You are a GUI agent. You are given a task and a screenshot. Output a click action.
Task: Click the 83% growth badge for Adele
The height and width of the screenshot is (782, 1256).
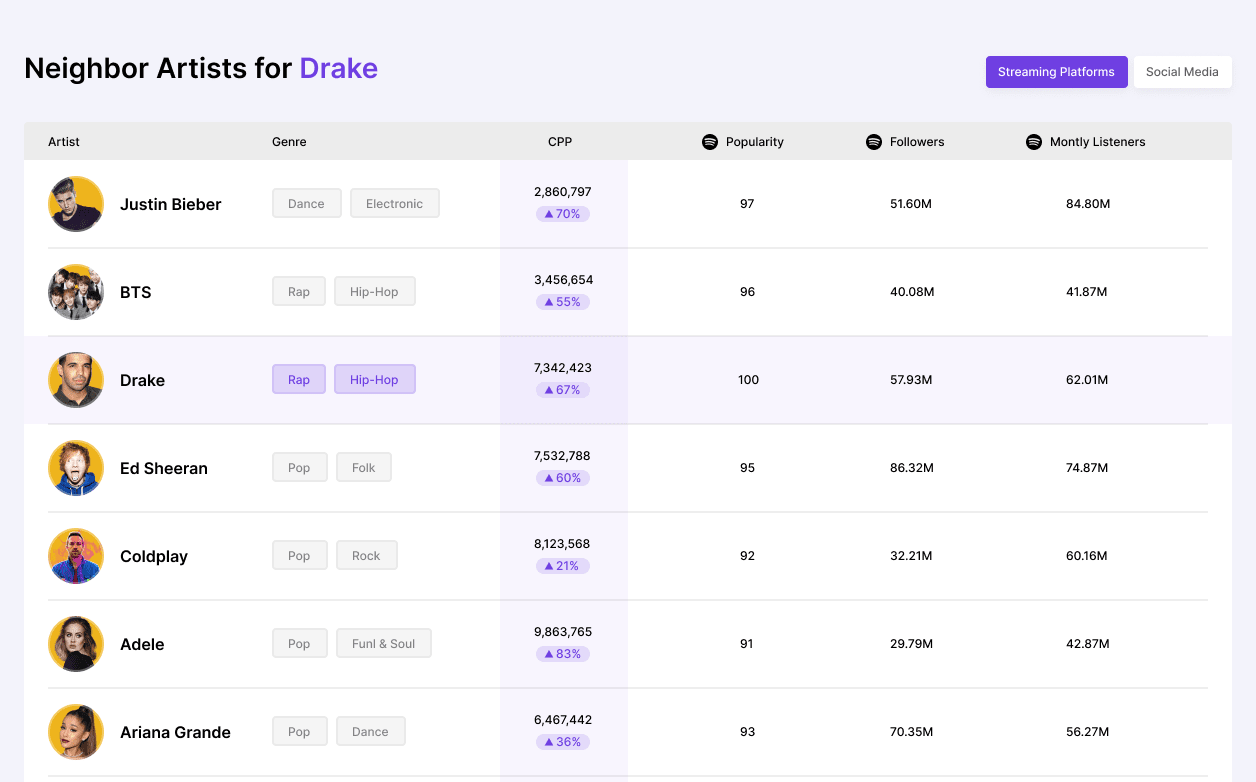(x=563, y=654)
